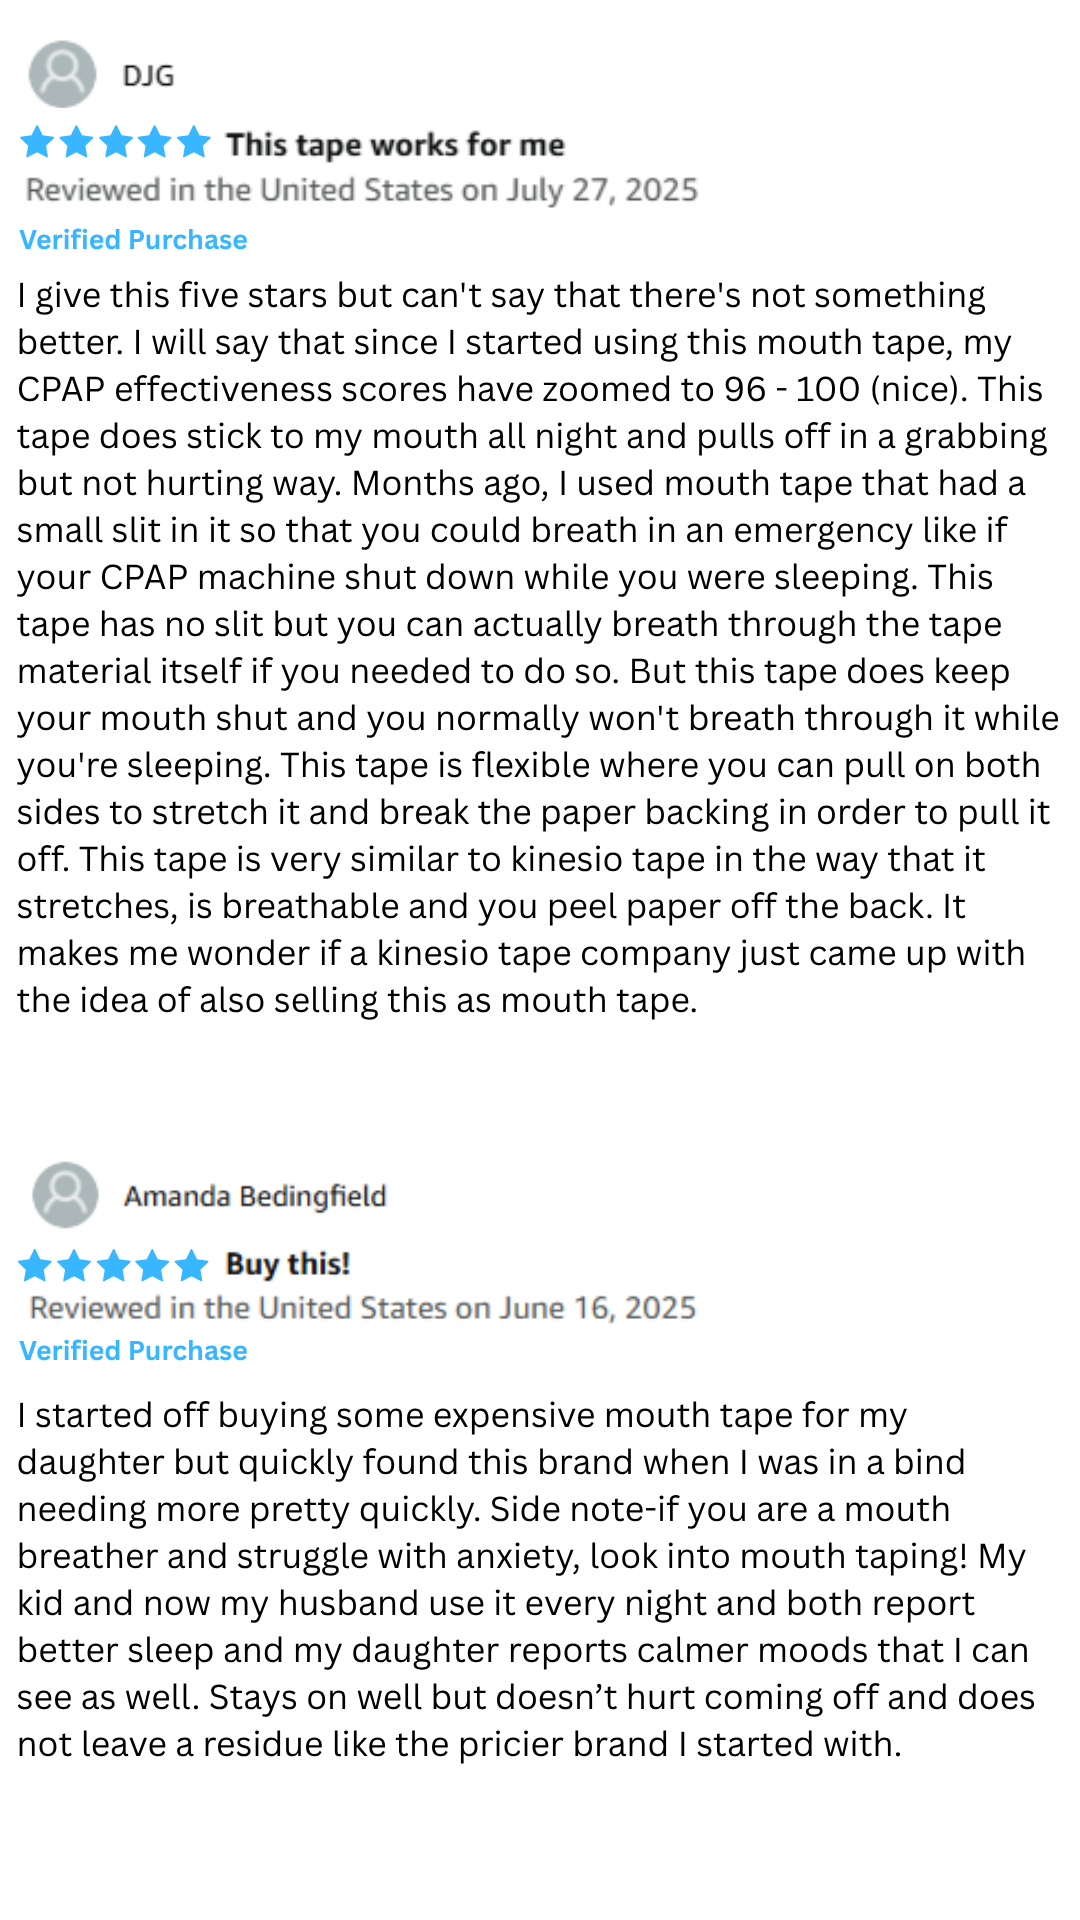Click first star of DJG's rating
Image resolution: width=1080 pixels, height=1920 pixels.
(37, 142)
